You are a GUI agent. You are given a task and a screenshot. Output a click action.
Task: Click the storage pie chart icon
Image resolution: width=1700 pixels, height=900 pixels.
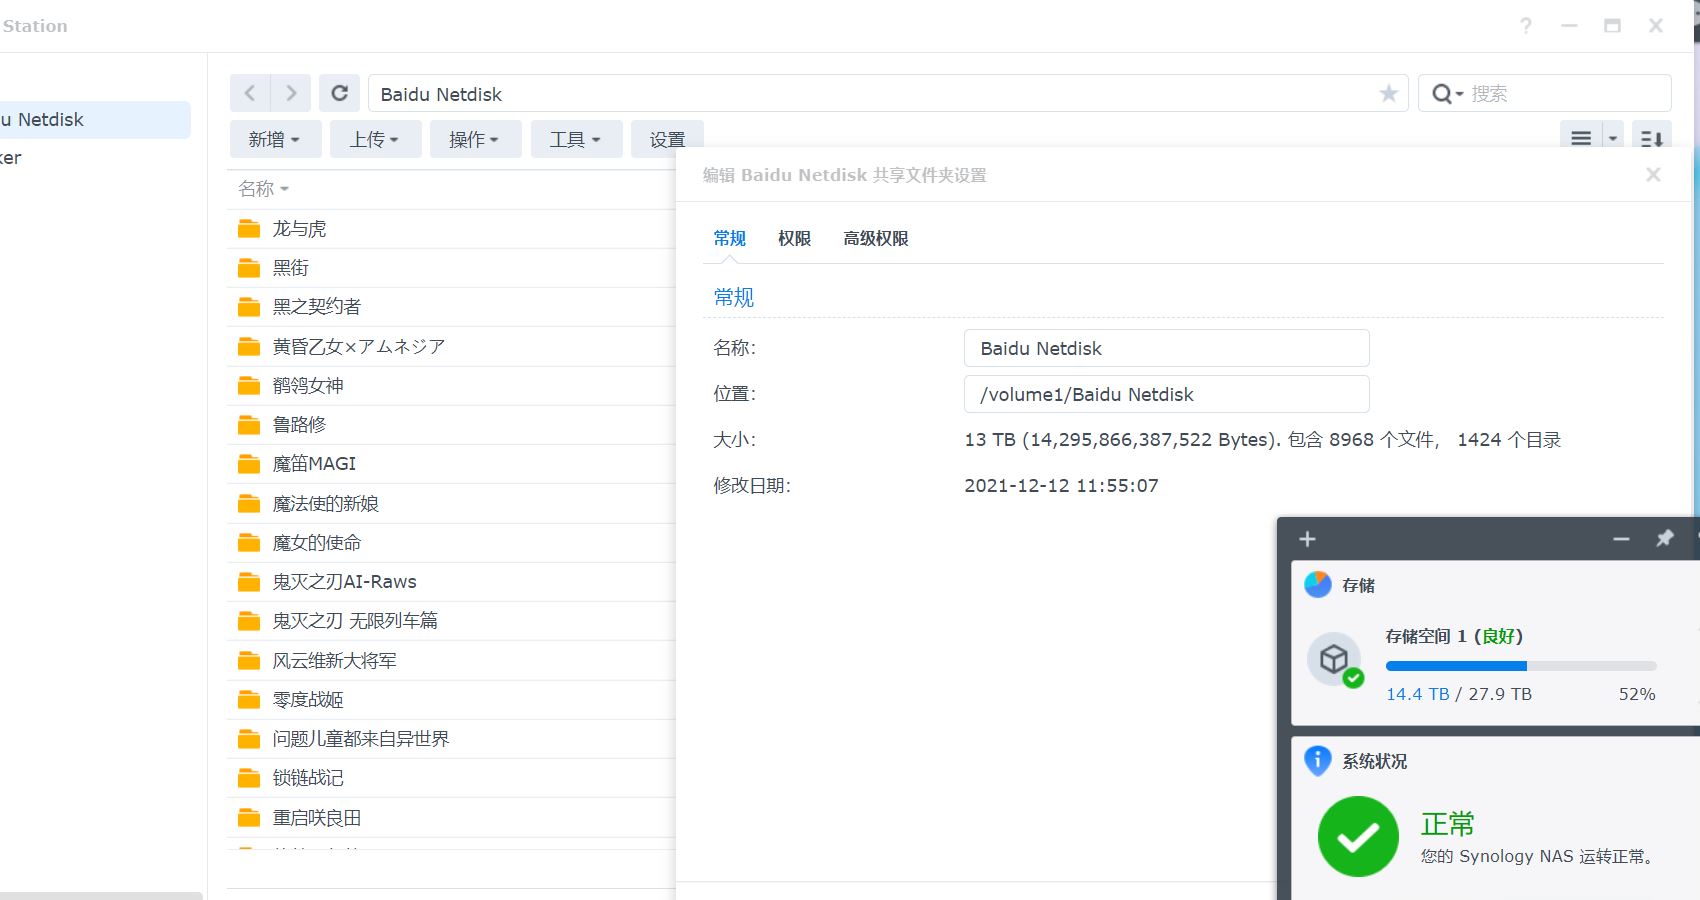pos(1318,584)
